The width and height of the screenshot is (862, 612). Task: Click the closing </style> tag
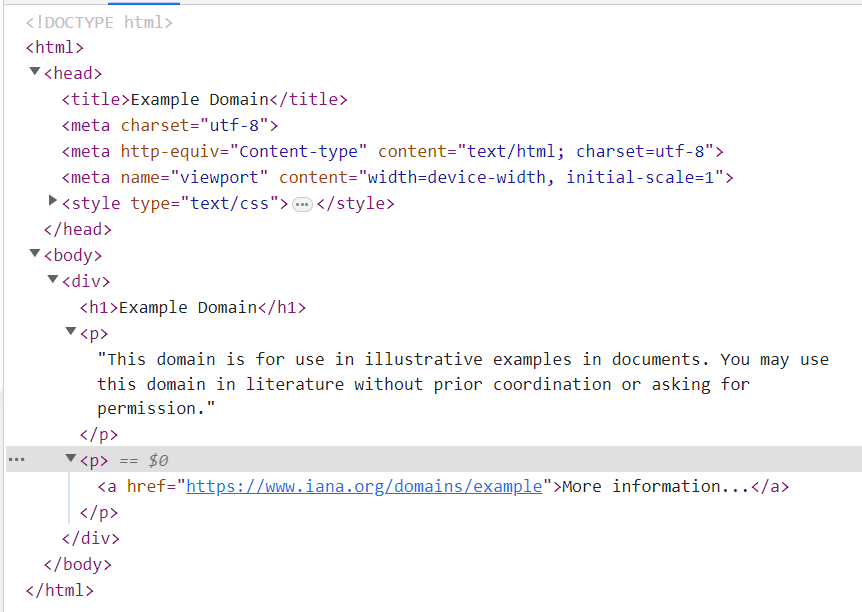(356, 203)
